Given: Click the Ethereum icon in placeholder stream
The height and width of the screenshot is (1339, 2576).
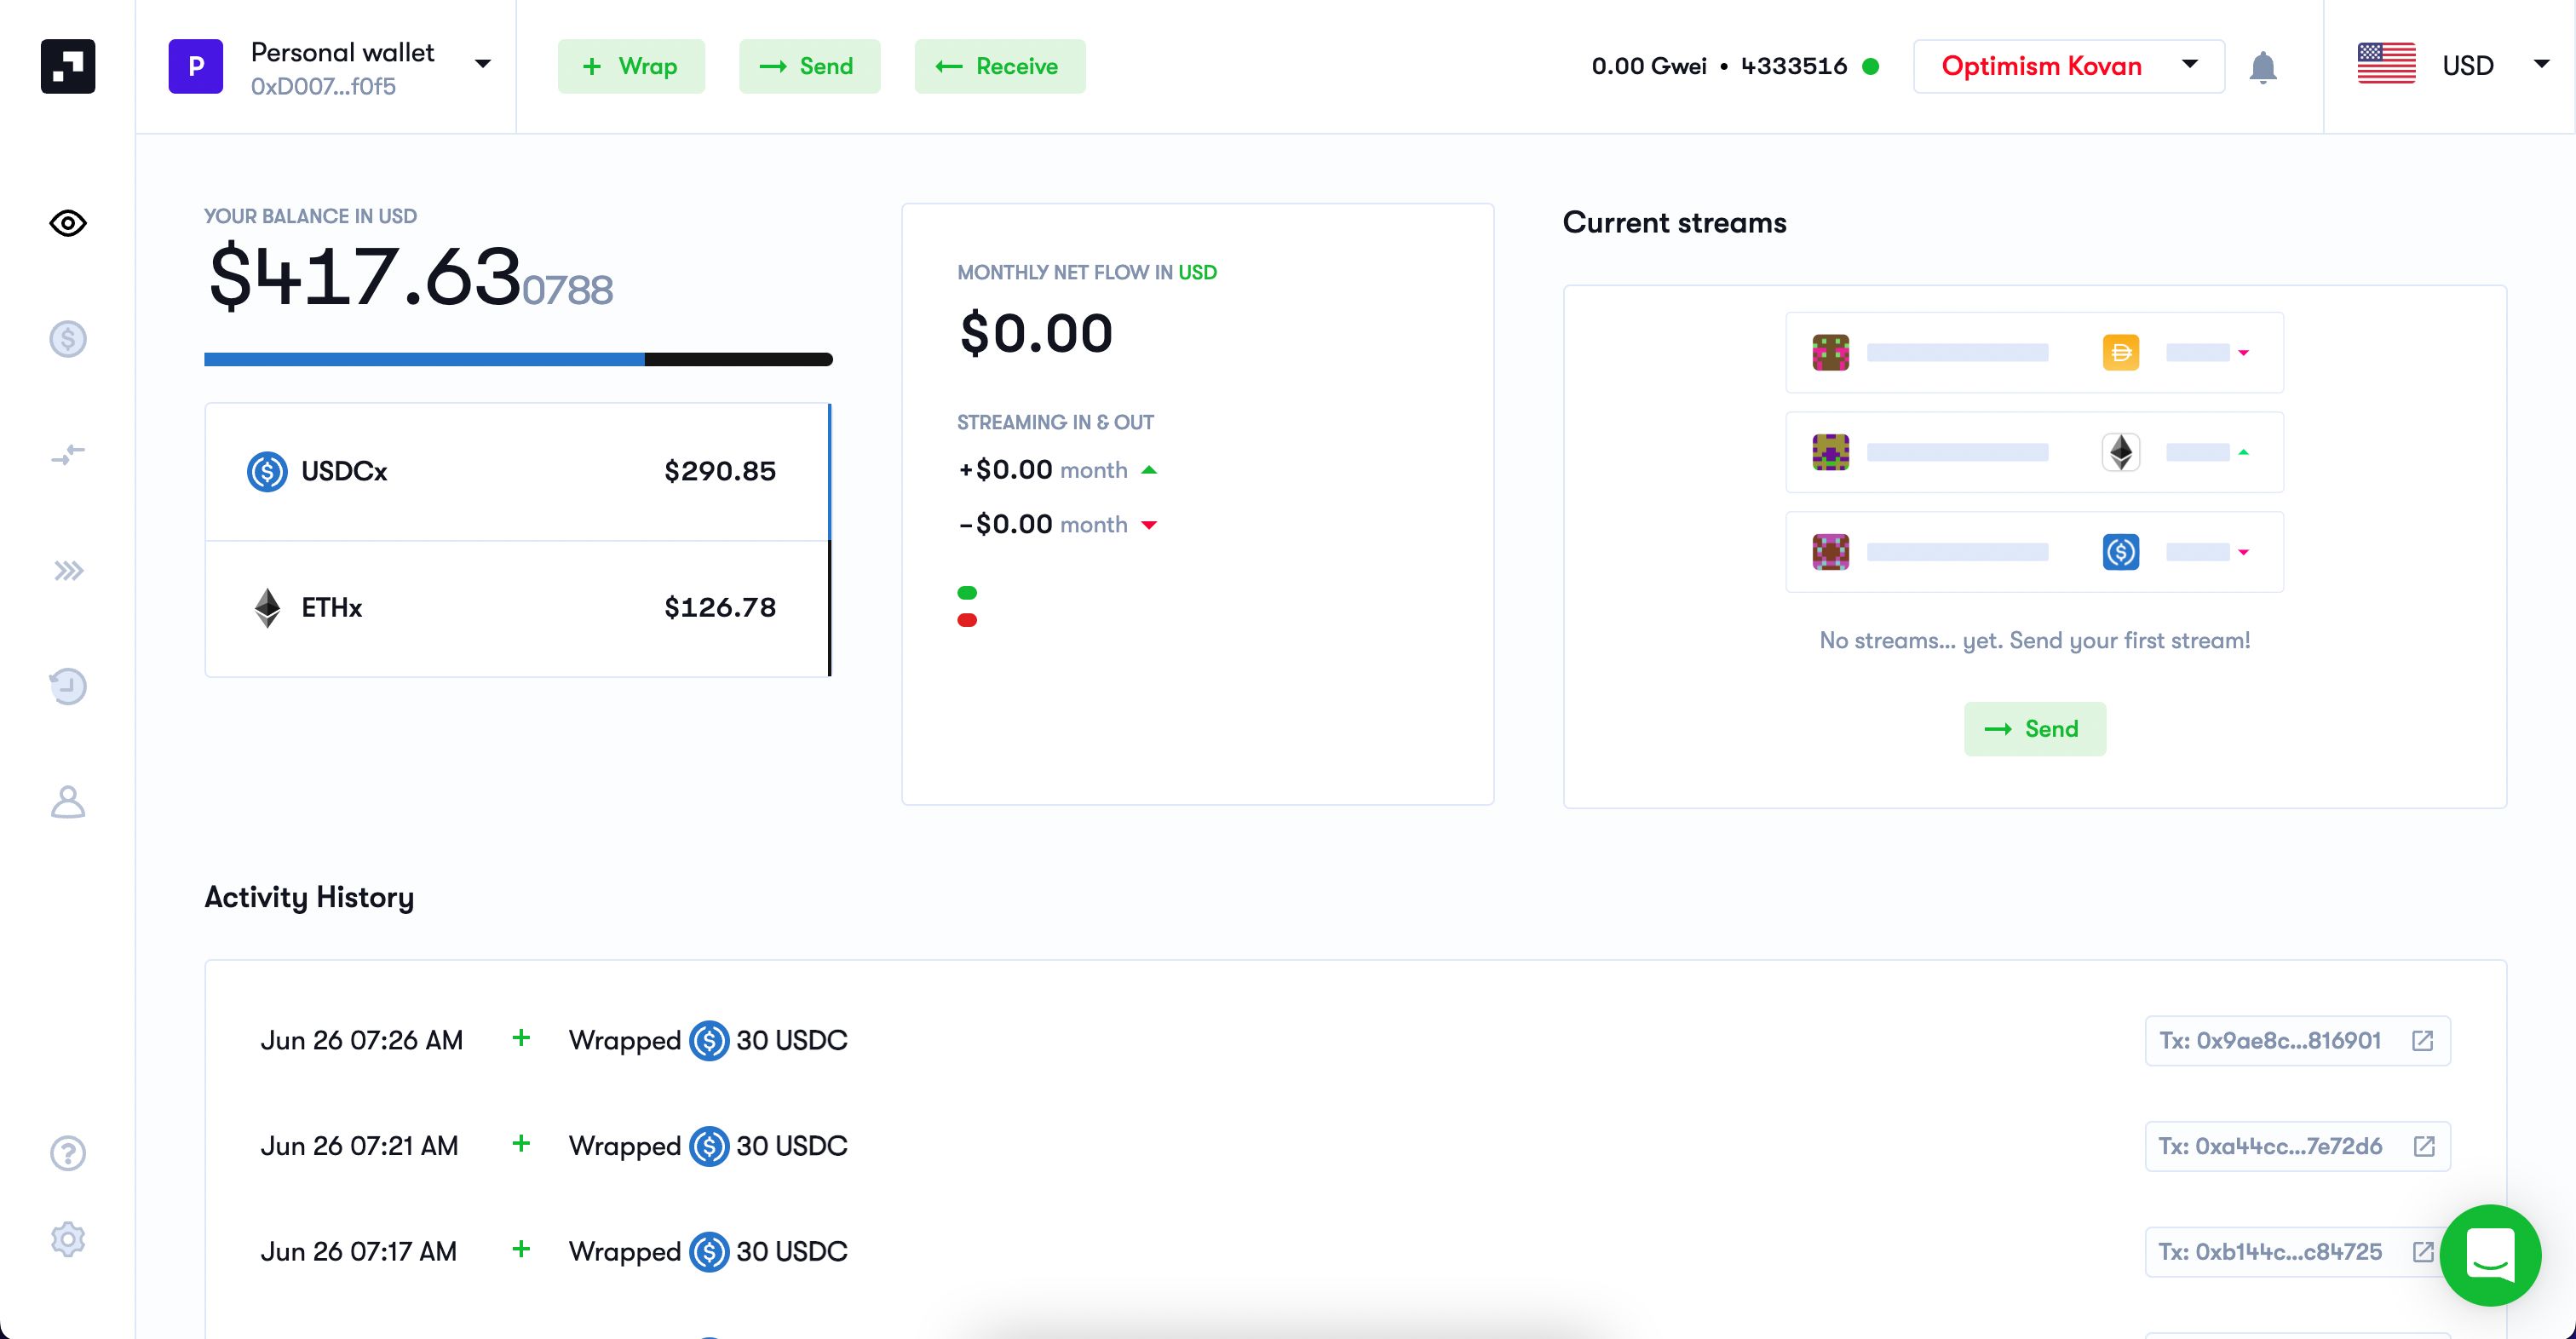Looking at the screenshot, I should pyautogui.click(x=2121, y=452).
